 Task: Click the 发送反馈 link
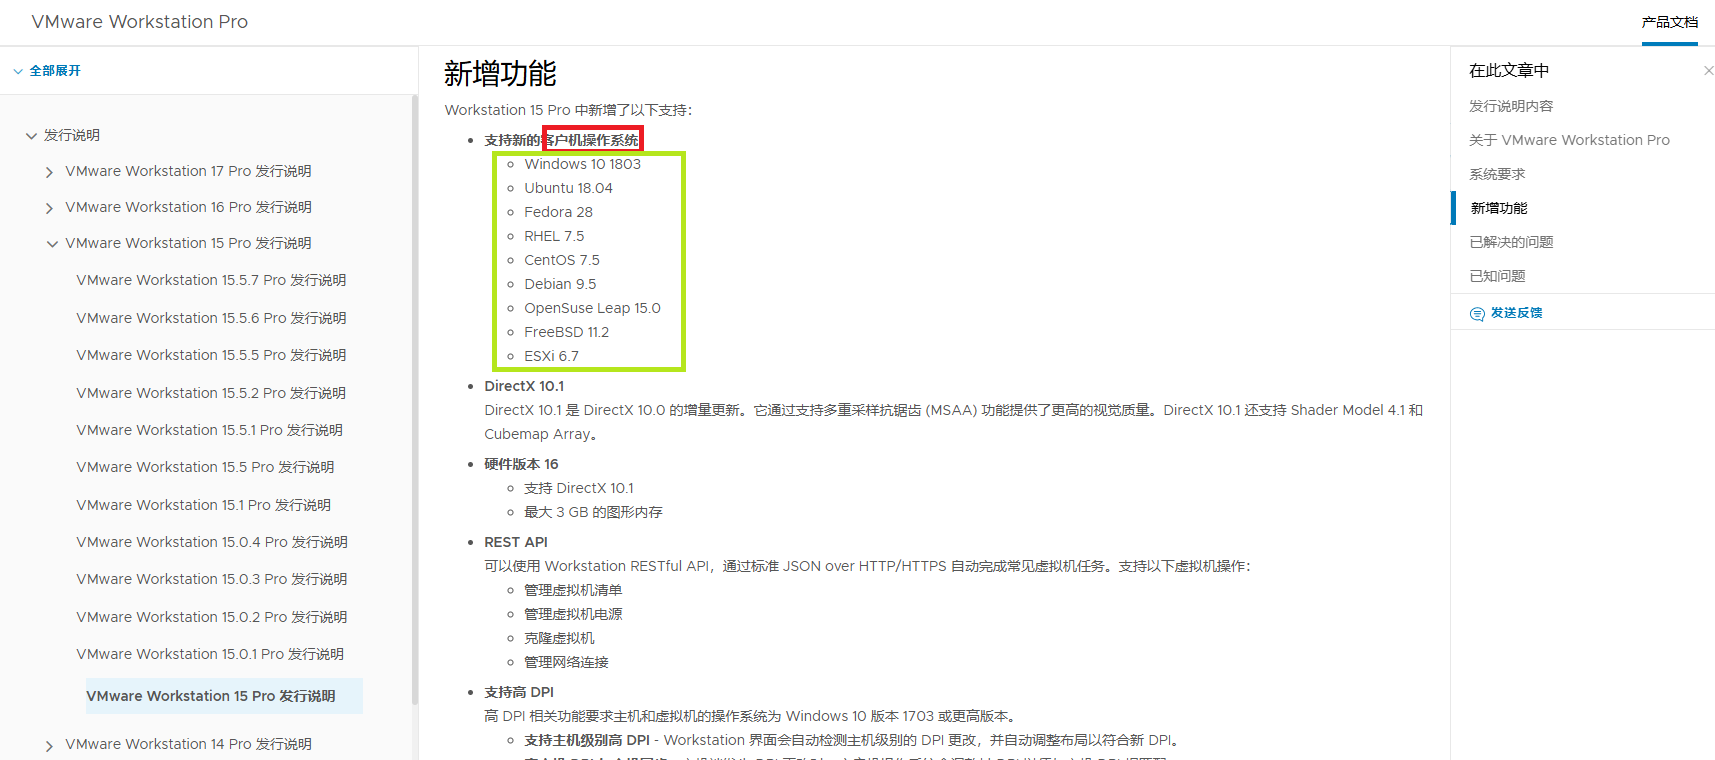pos(1516,313)
